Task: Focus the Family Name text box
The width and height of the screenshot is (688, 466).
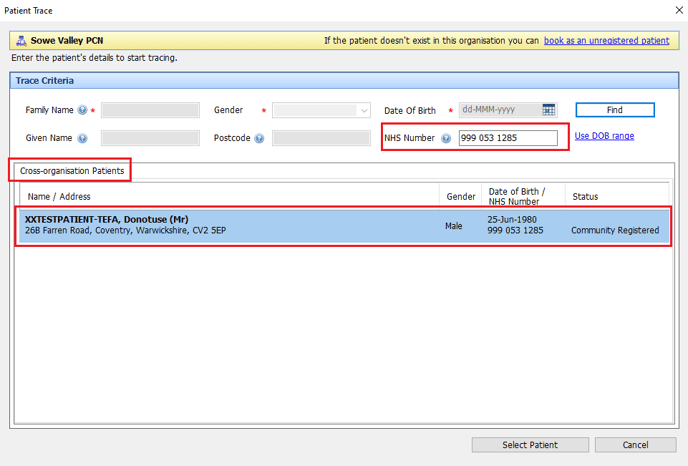Action: [x=150, y=111]
